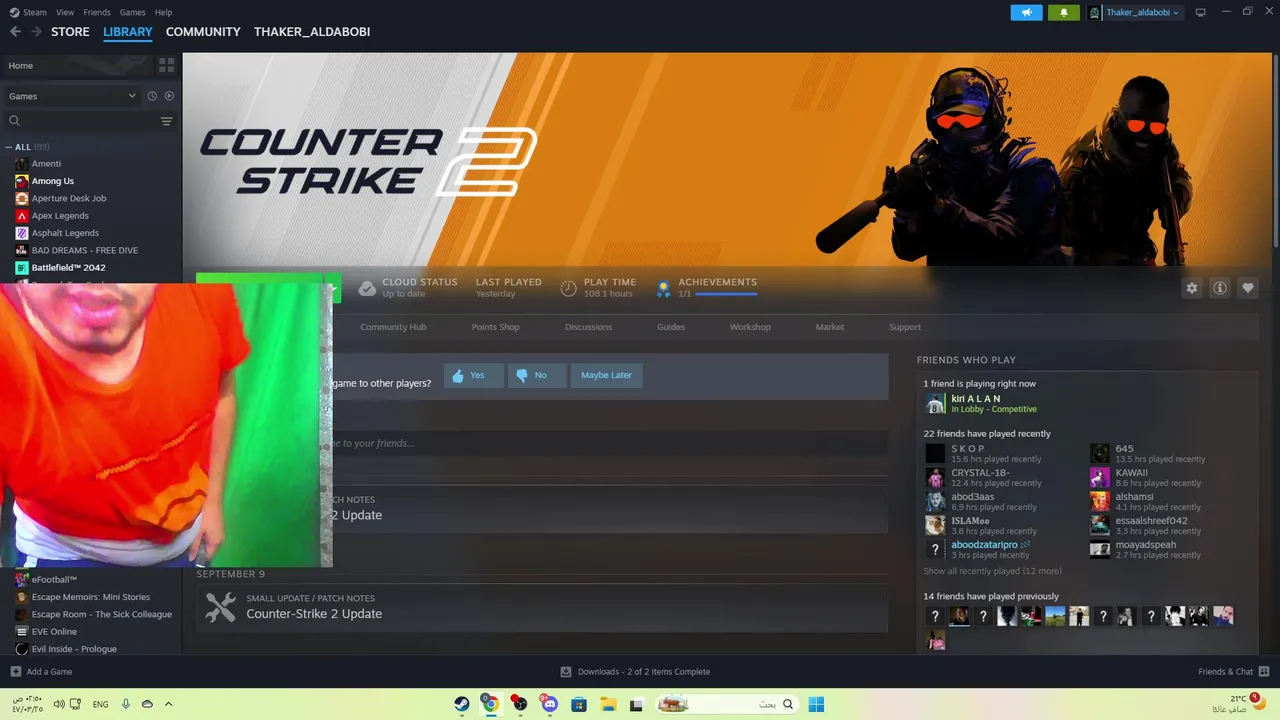Image resolution: width=1280 pixels, height=720 pixels.
Task: Open Discord from the Windows taskbar
Action: pyautogui.click(x=549, y=704)
